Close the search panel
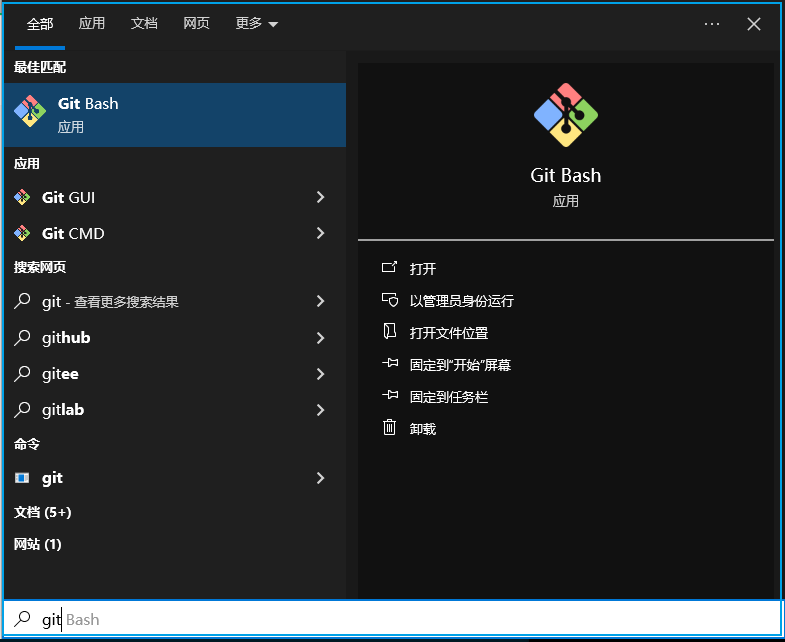 pyautogui.click(x=754, y=24)
